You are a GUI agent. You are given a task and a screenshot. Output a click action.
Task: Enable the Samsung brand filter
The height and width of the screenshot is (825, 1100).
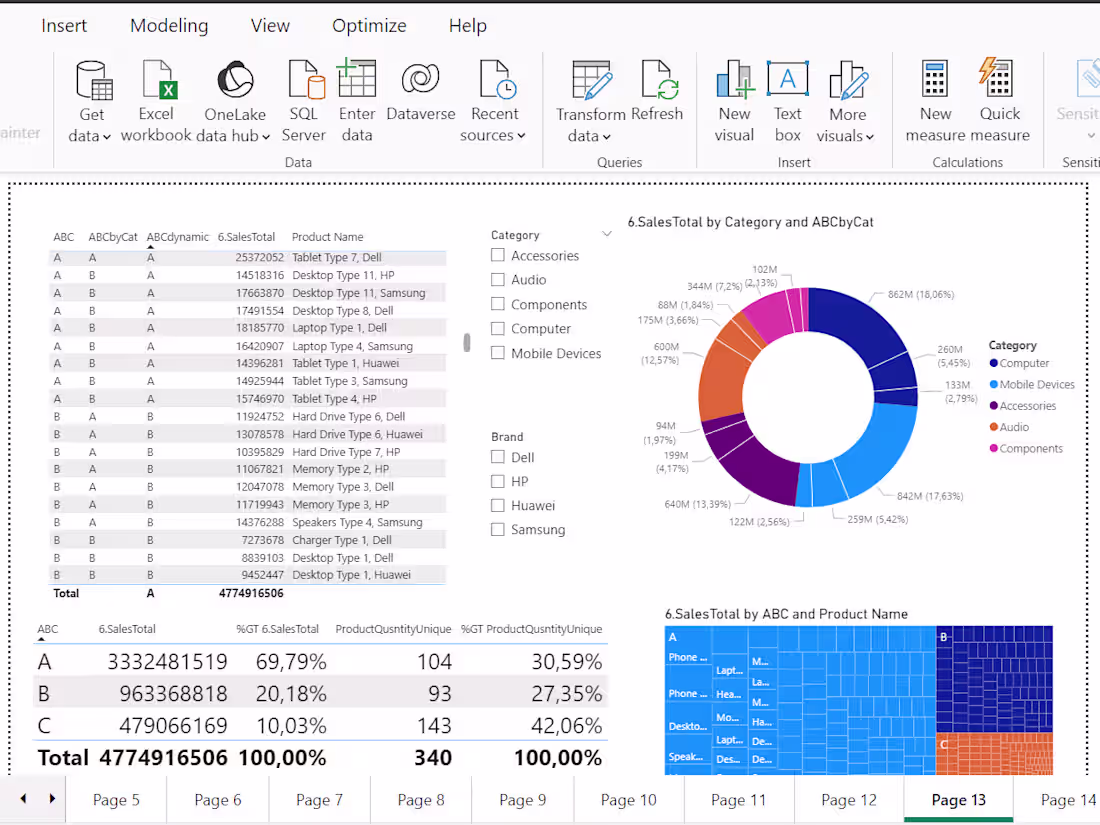497,529
